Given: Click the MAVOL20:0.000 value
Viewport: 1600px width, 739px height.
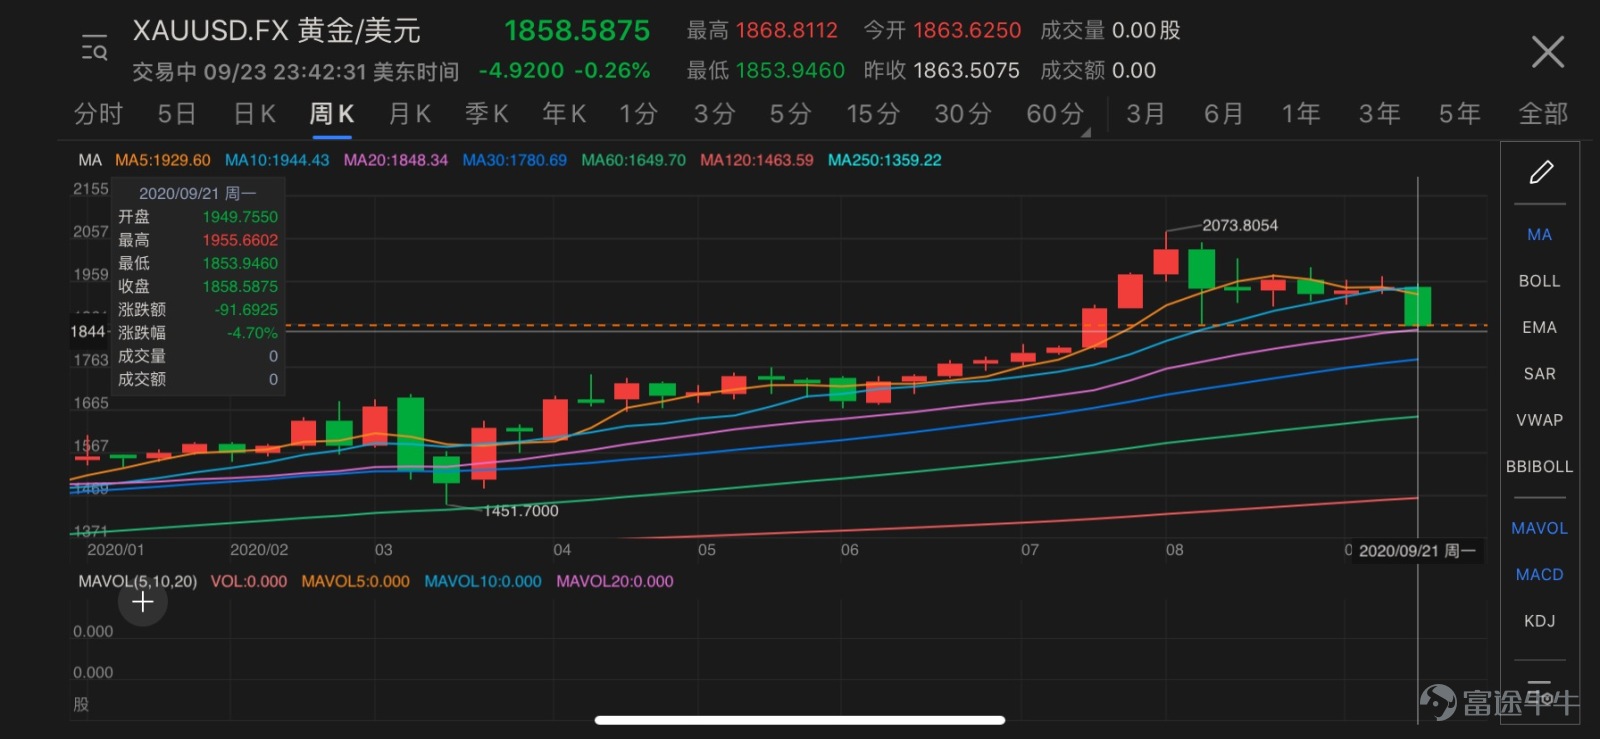Looking at the screenshot, I should coord(615,581).
